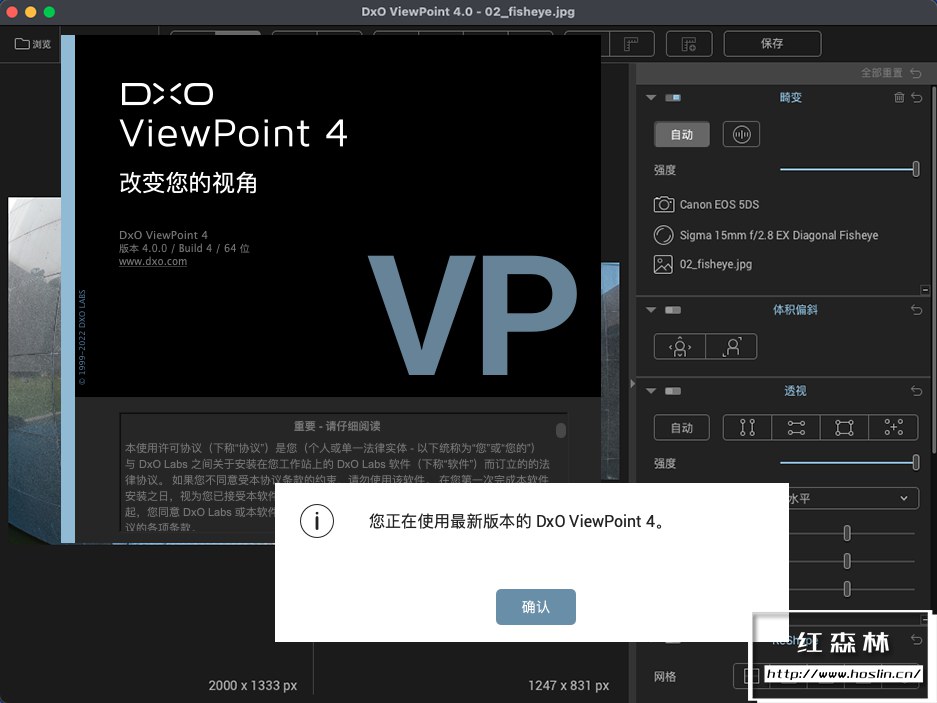Click the 重要 - 请仔细阅读 license heading
The width and height of the screenshot is (937, 703).
(x=337, y=426)
